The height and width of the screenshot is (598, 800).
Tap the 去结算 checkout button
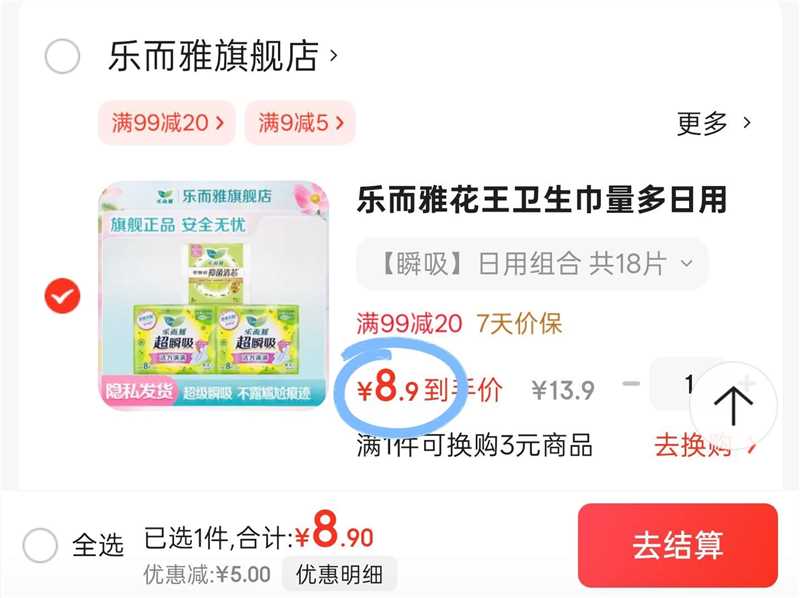click(678, 545)
